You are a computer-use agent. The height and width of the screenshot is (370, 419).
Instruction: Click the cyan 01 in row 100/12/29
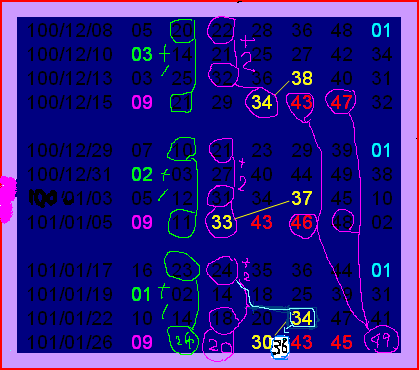(x=381, y=150)
